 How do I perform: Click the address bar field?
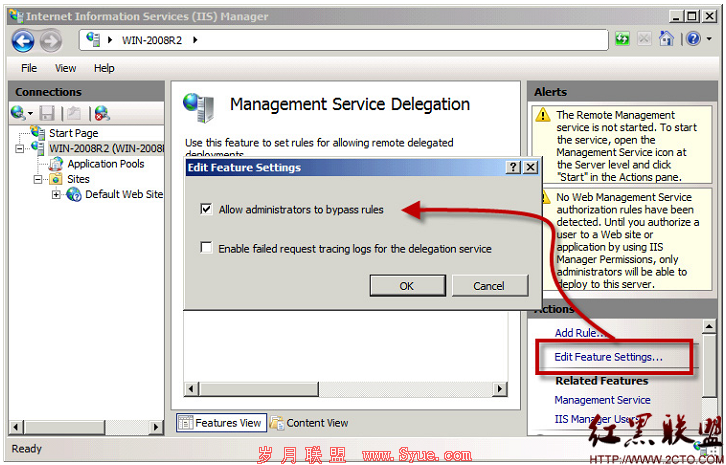[x=343, y=40]
